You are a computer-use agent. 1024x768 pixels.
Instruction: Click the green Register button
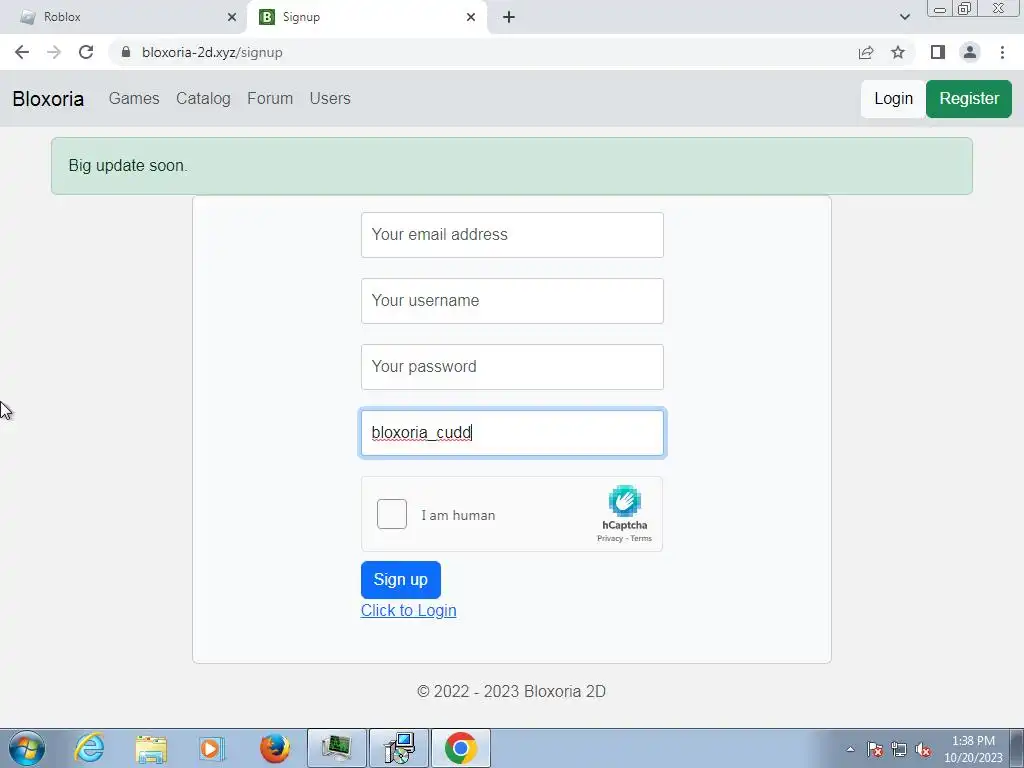coord(968,99)
